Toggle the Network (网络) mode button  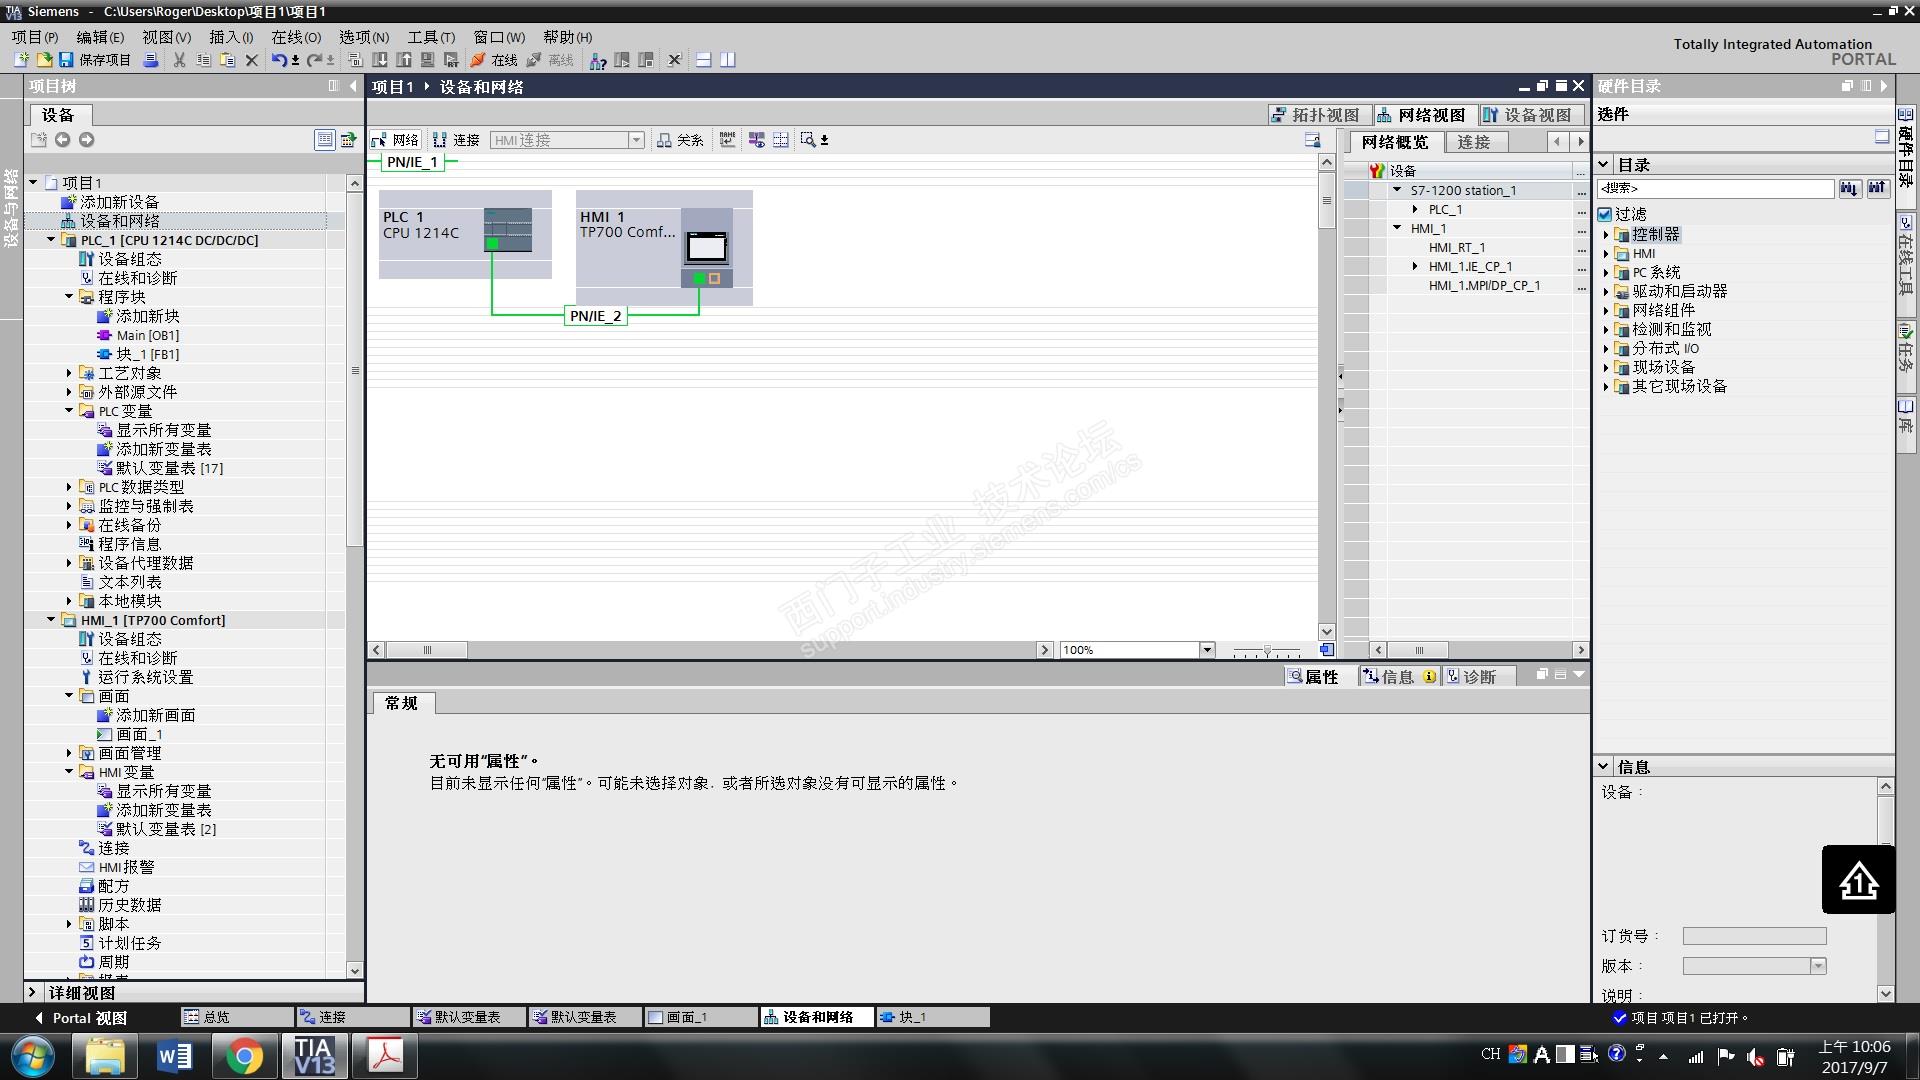pyautogui.click(x=396, y=140)
